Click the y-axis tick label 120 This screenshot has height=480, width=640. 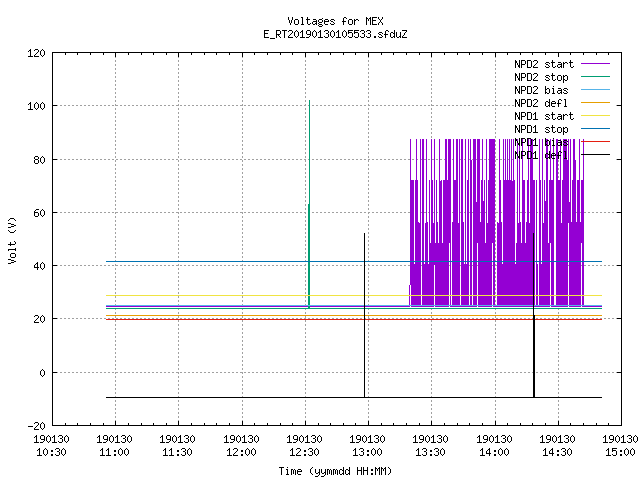tap(36, 53)
